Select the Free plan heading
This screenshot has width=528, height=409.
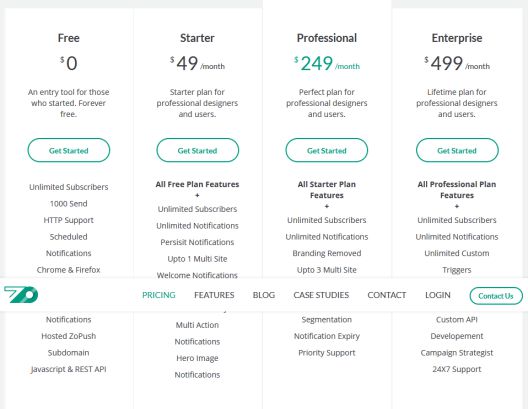pyautogui.click(x=69, y=38)
